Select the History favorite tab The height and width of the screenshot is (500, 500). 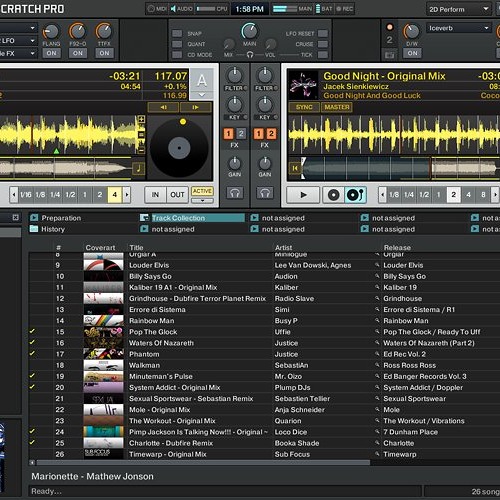coord(53,229)
